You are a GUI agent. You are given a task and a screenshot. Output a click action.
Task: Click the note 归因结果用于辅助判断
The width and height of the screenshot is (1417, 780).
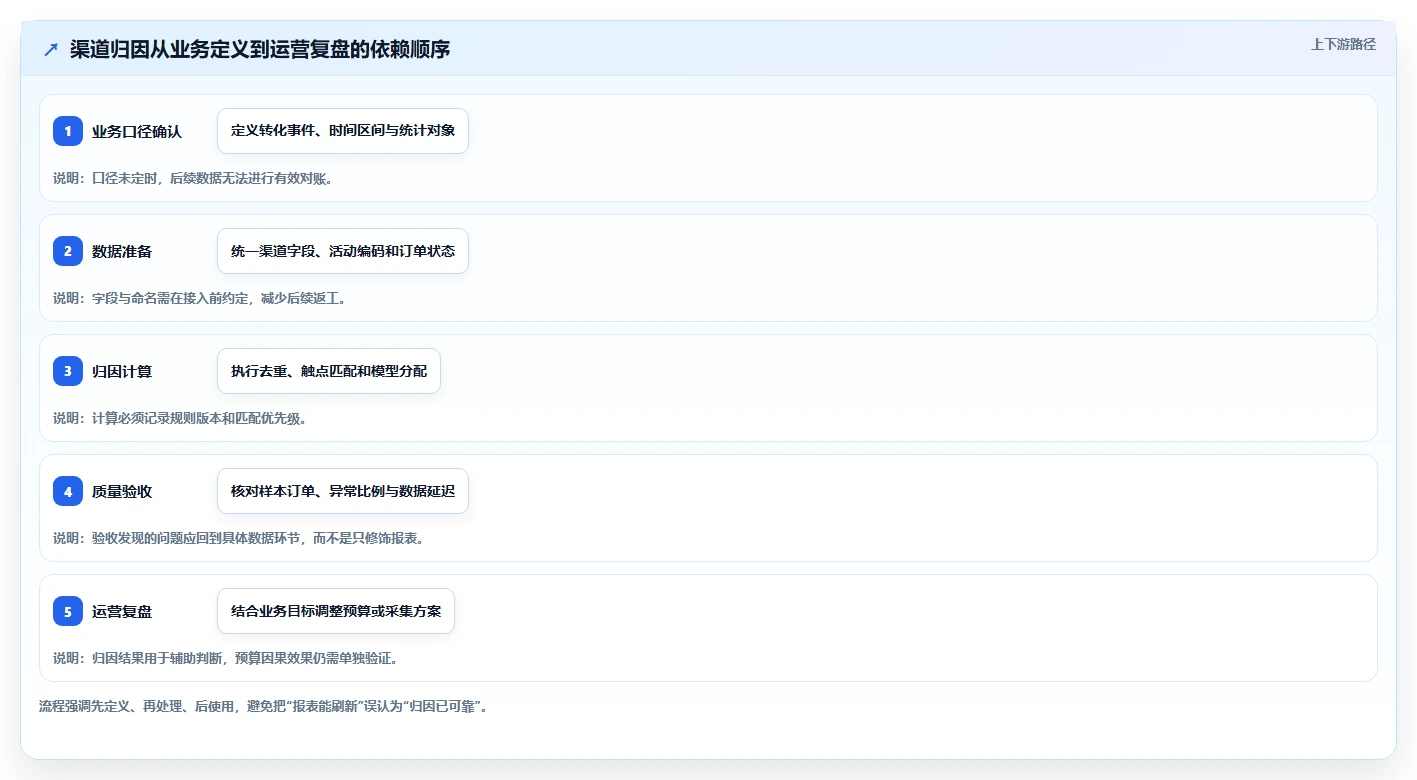[226, 658]
